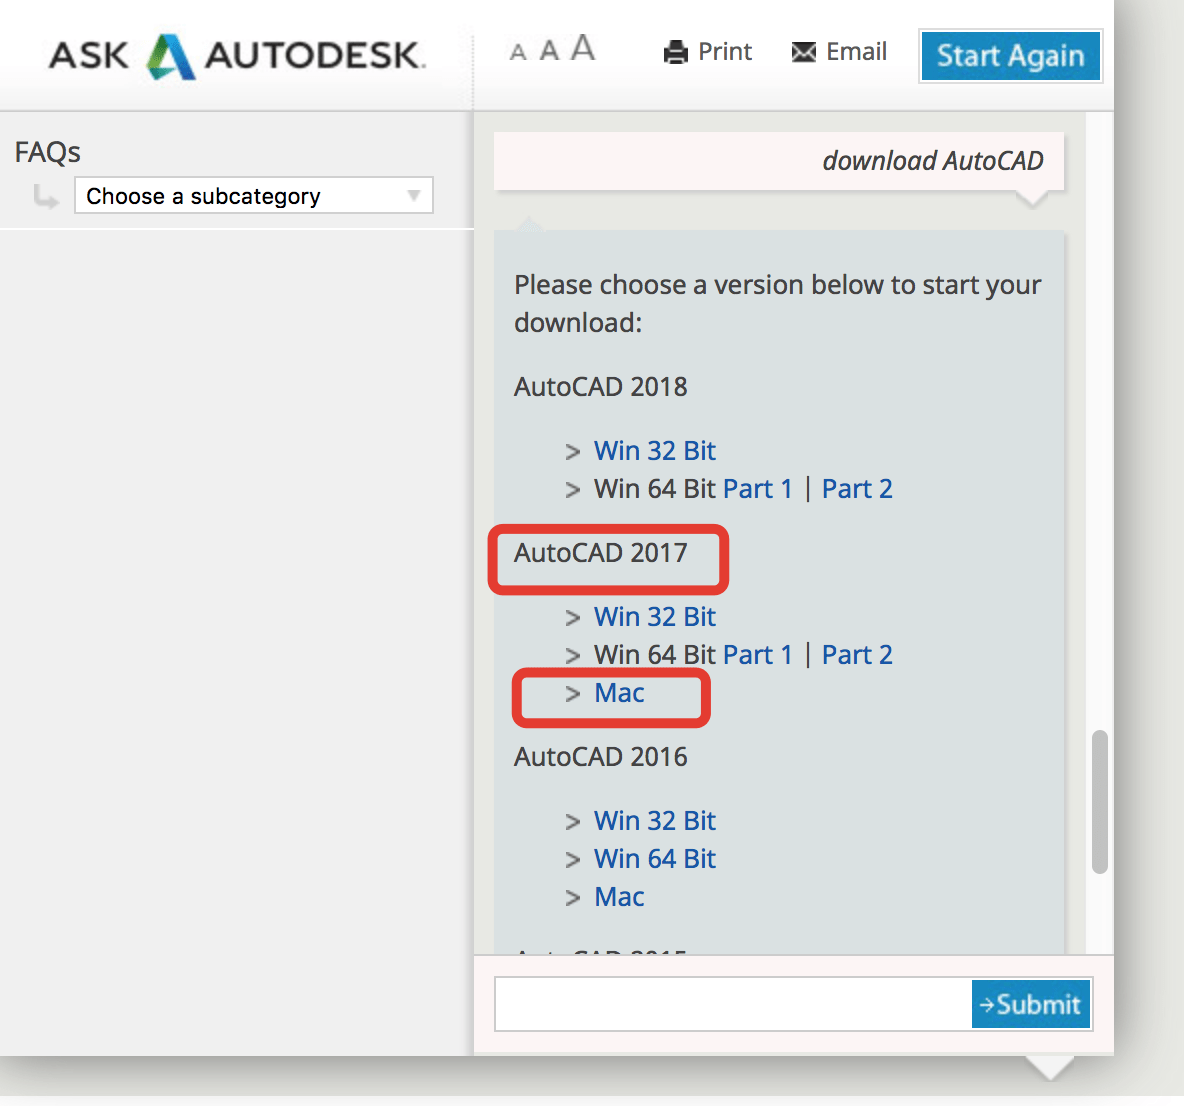Open AutoCAD 2018 Win 64 Bit Part 2
This screenshot has height=1106, width=1184.
click(857, 489)
